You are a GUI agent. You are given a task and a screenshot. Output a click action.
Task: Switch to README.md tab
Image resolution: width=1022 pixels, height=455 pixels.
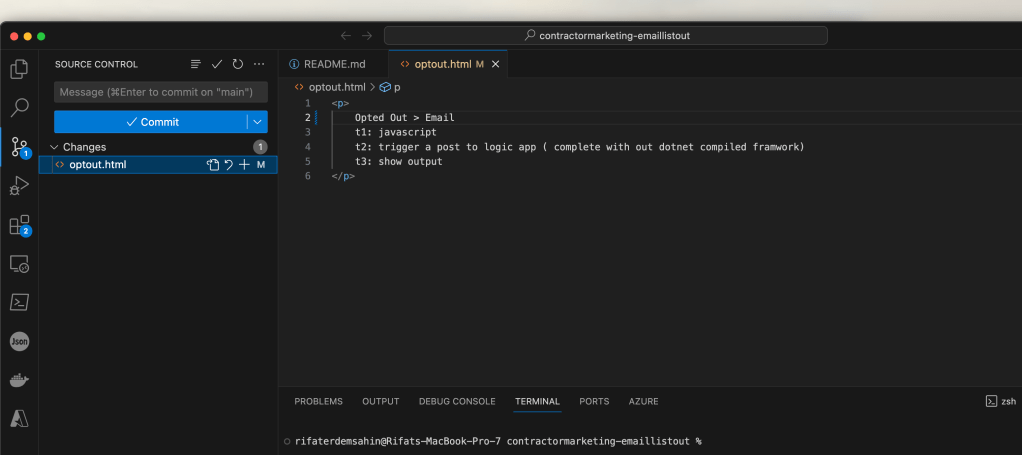(333, 64)
